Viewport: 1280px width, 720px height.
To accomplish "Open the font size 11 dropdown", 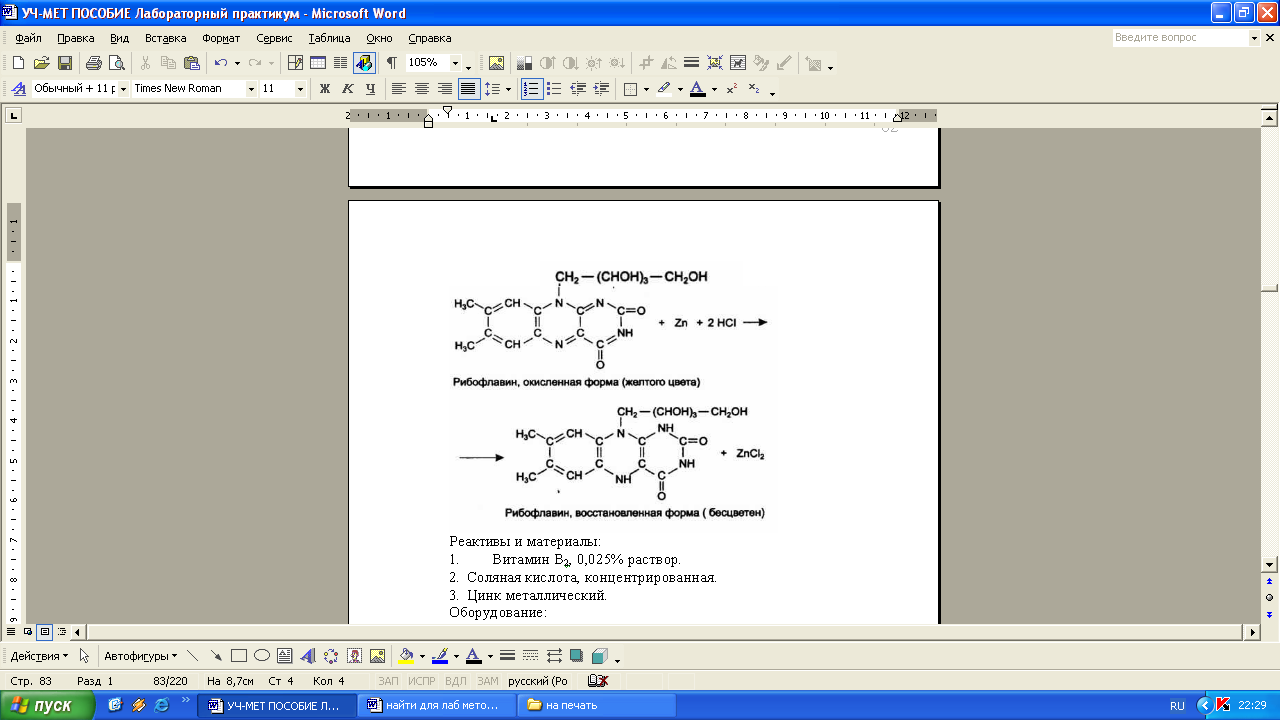I will coord(300,89).
